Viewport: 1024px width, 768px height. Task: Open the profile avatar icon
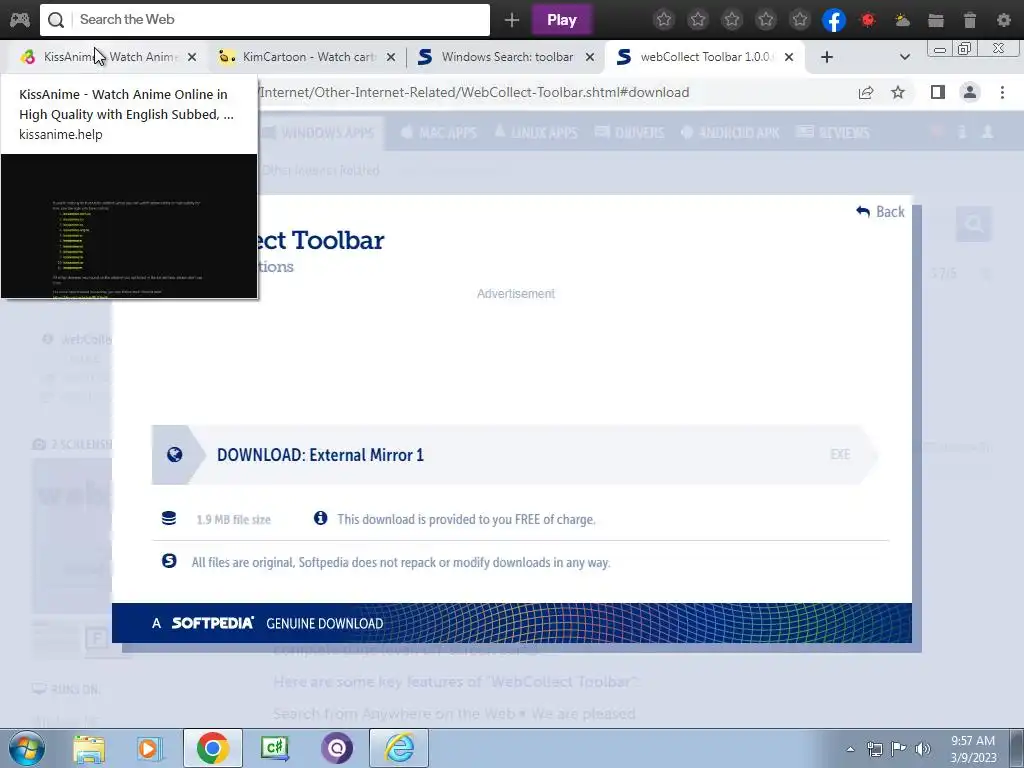tap(970, 93)
